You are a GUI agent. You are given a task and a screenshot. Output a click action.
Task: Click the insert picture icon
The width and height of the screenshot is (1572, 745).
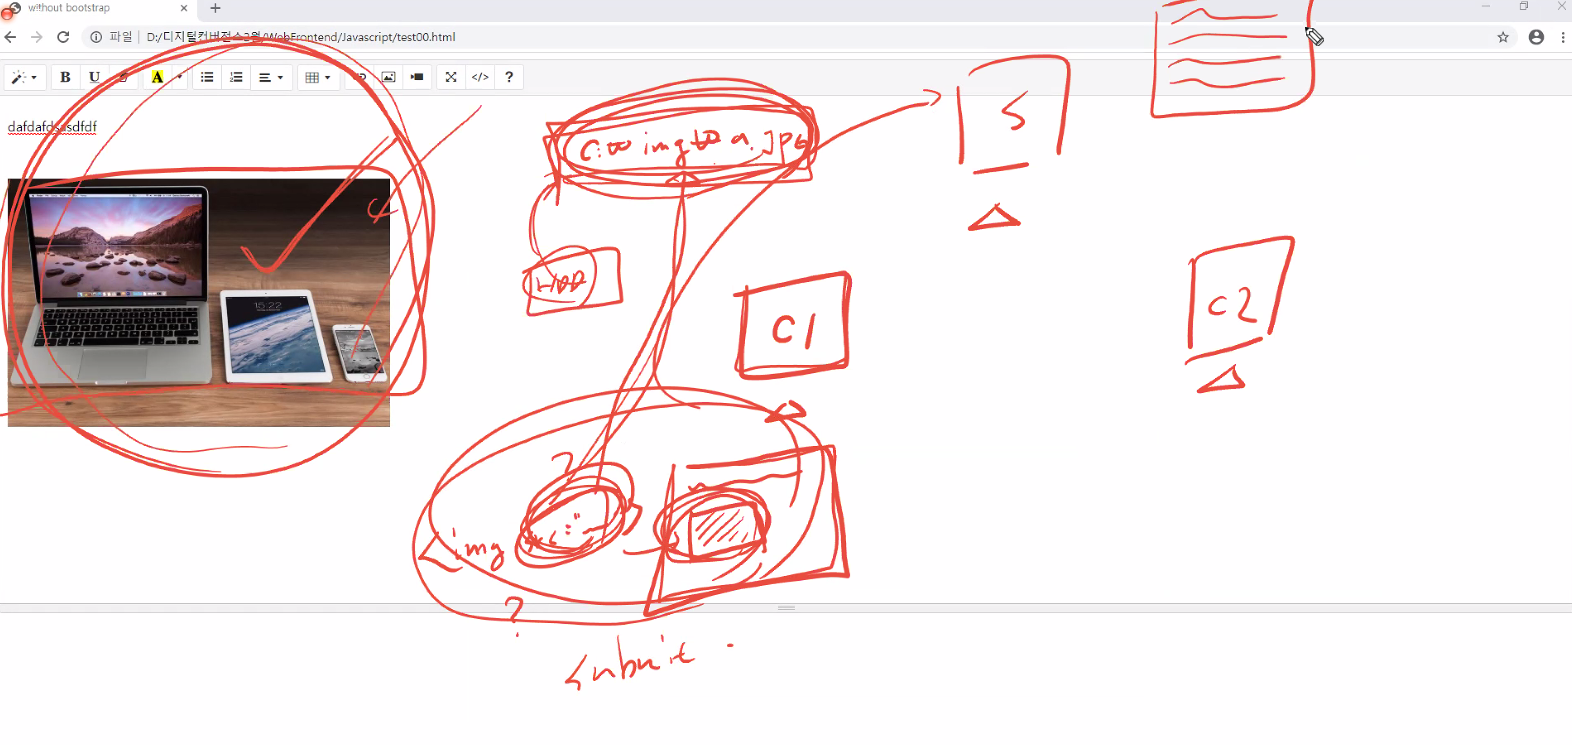[x=388, y=77]
